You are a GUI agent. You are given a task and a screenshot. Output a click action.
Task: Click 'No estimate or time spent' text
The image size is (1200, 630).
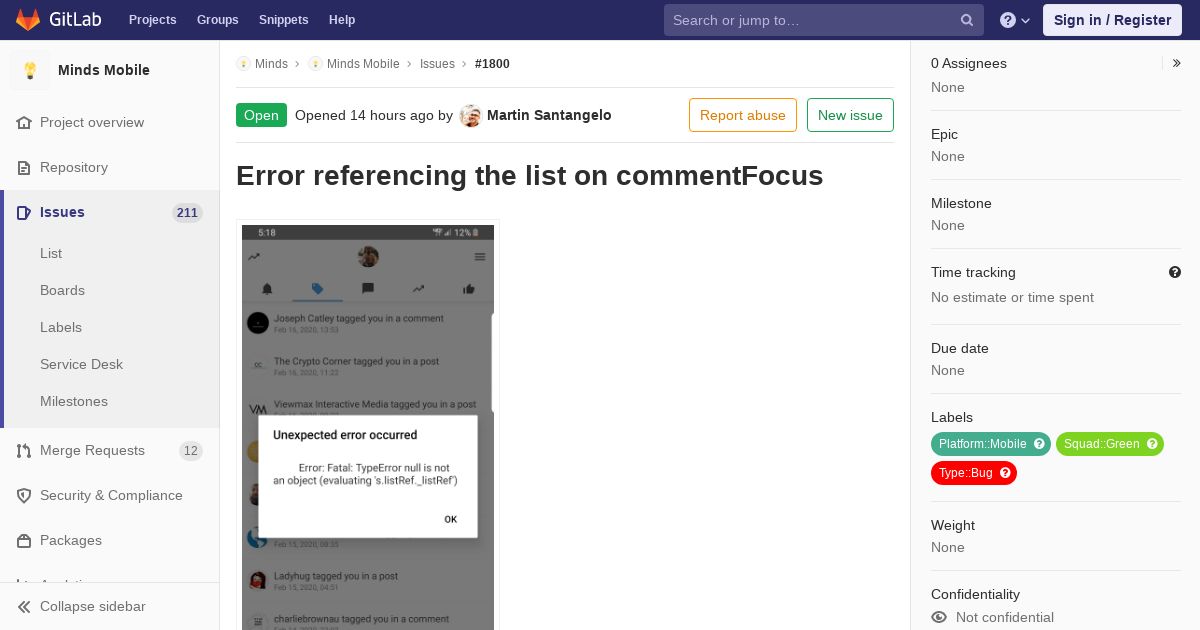coord(1012,297)
